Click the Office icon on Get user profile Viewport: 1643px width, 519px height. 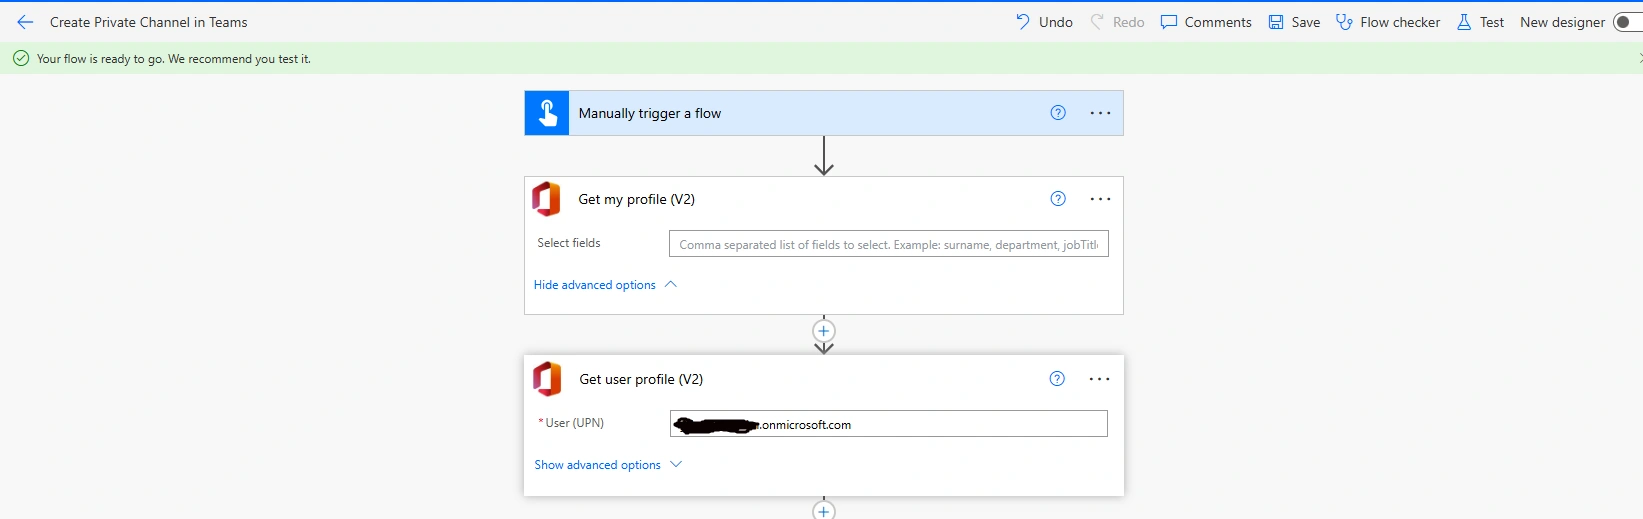click(547, 379)
